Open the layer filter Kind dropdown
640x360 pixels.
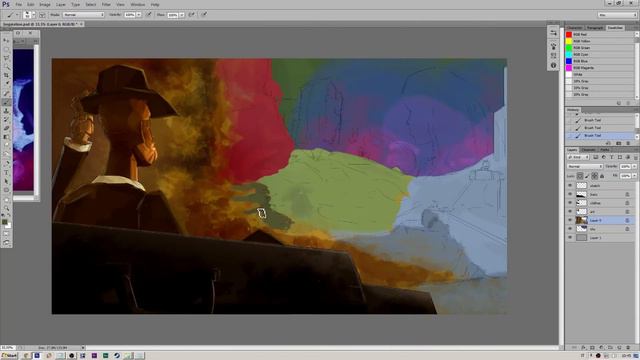[x=577, y=157]
